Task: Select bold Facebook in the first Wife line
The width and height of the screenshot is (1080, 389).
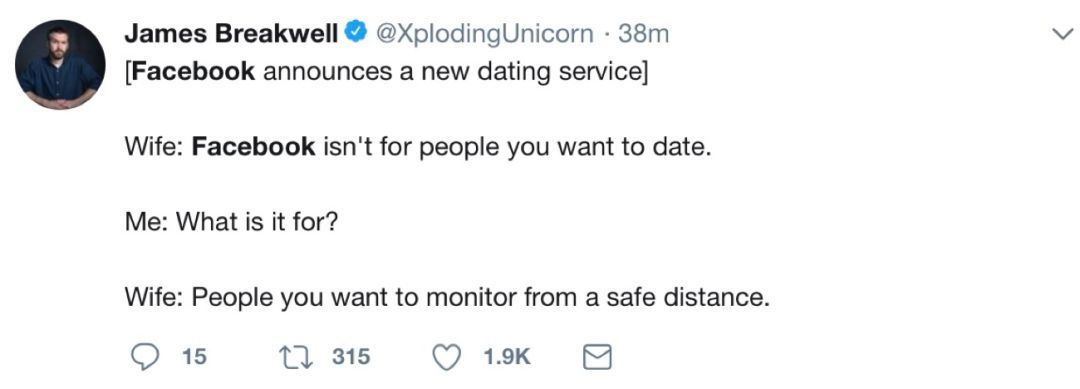Action: [253, 147]
